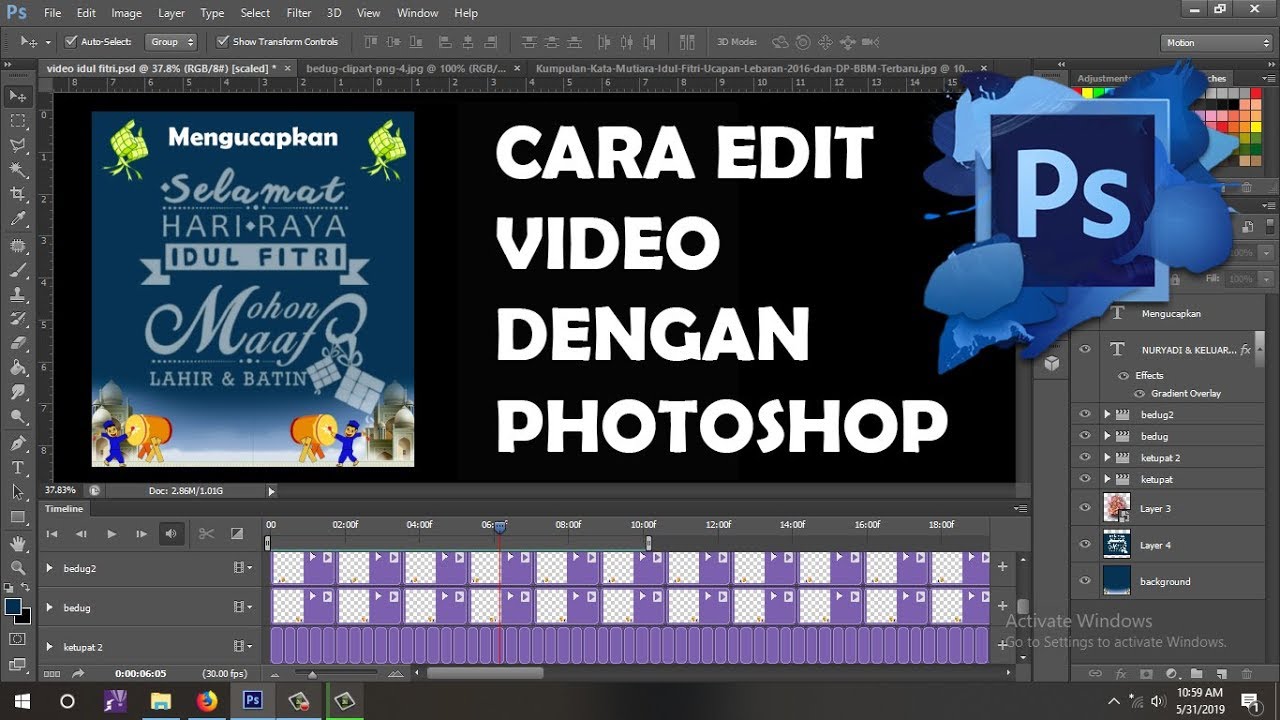Select the Brush tool
The height and width of the screenshot is (720, 1280).
(x=18, y=270)
